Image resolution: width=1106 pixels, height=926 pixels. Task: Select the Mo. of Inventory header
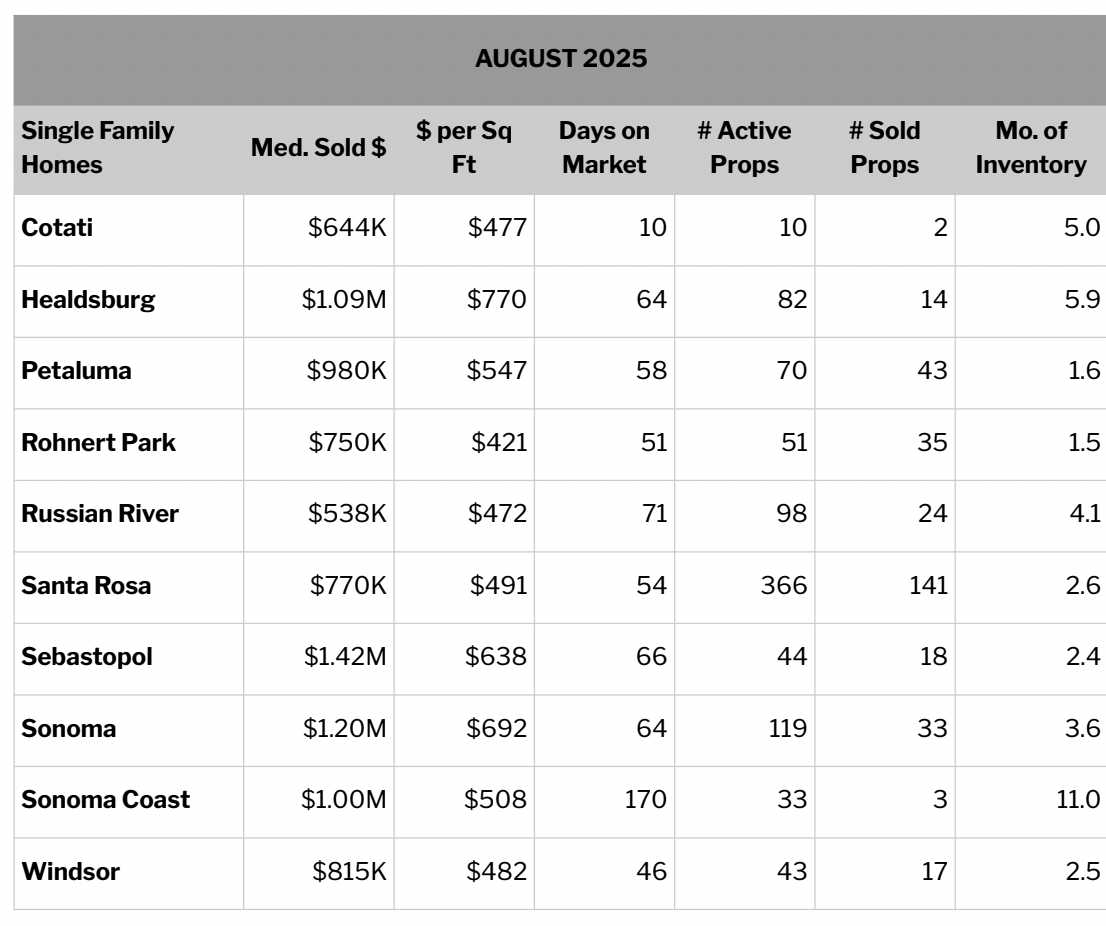(x=1031, y=148)
